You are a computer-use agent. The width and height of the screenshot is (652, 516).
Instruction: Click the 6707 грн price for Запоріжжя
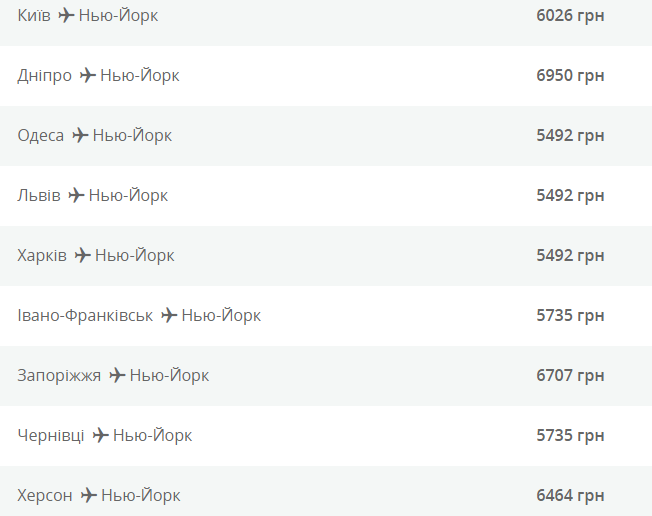click(x=570, y=376)
